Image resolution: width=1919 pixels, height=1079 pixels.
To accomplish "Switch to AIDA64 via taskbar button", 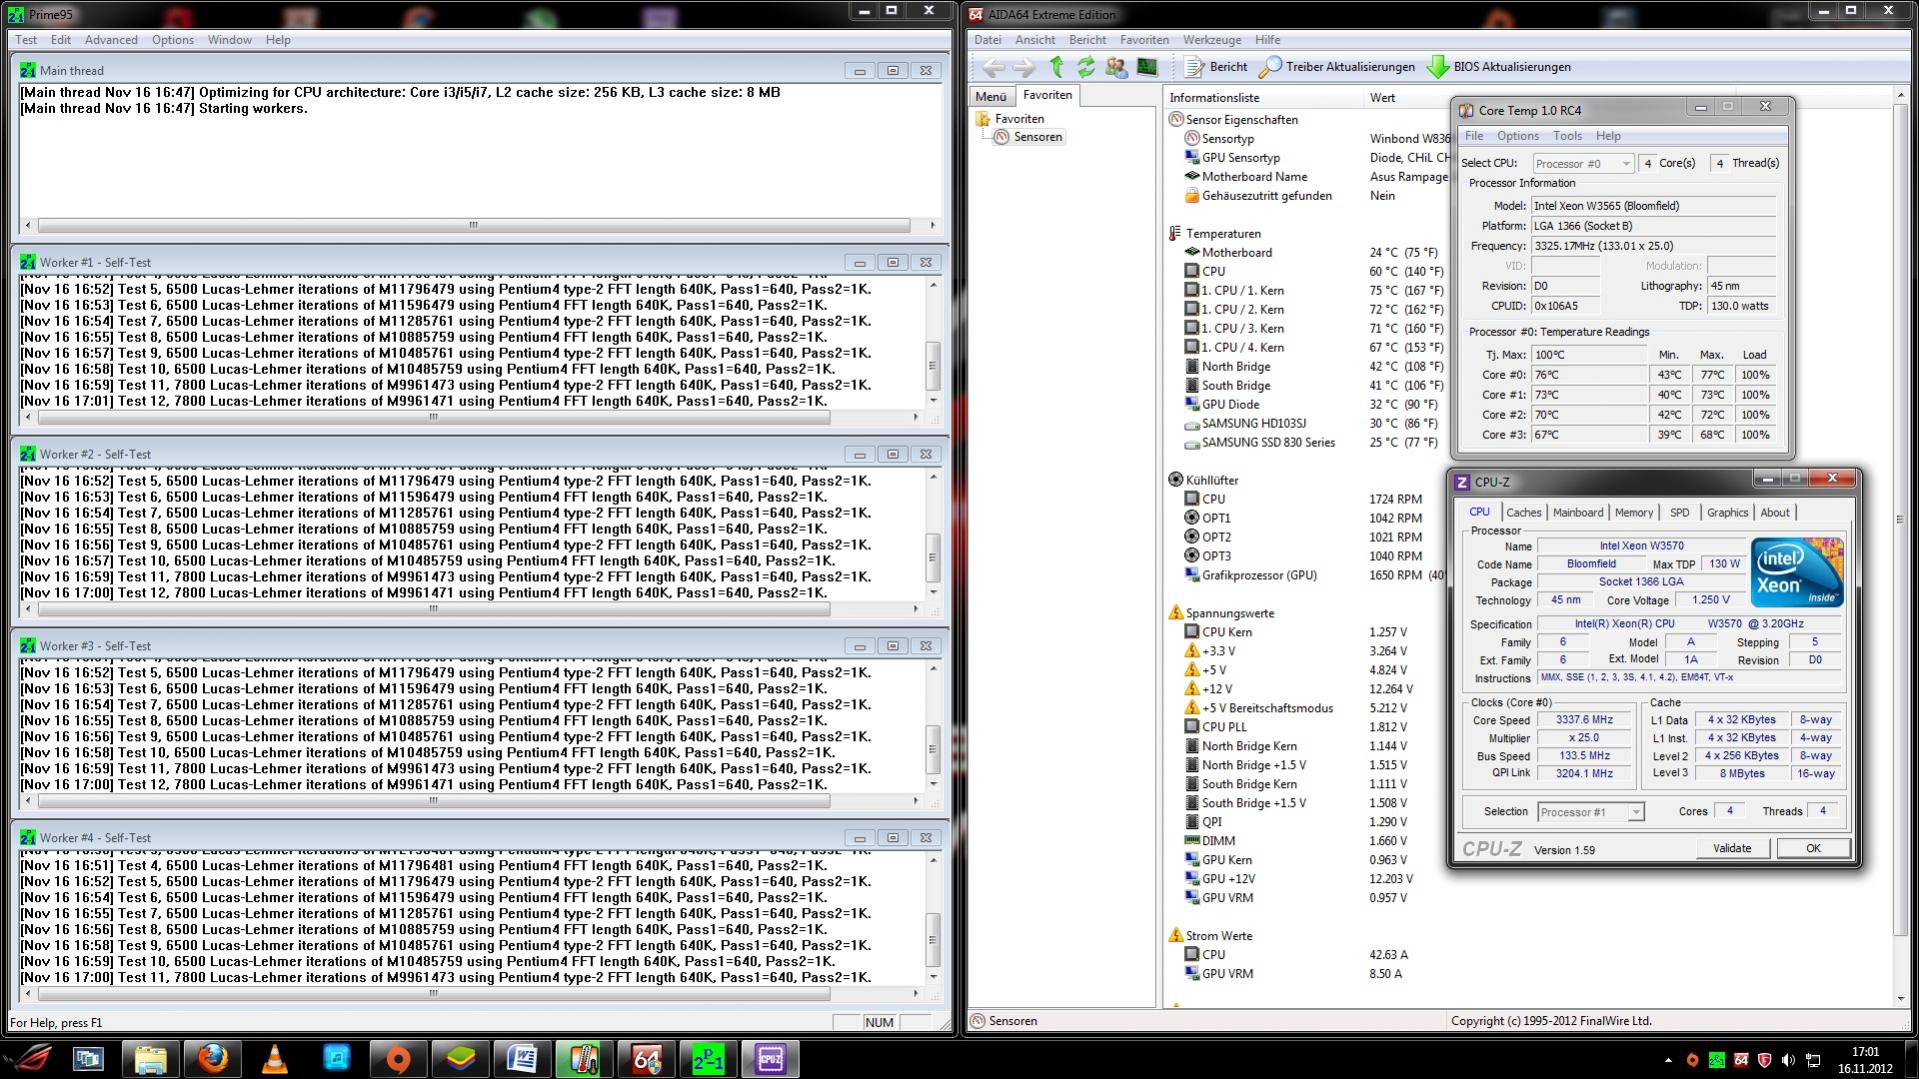I will click(x=646, y=1058).
